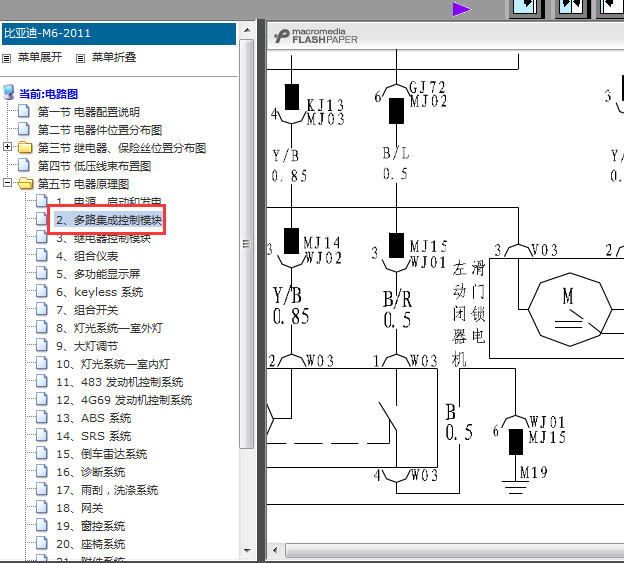Open 5、多功能显示屏

point(98,274)
